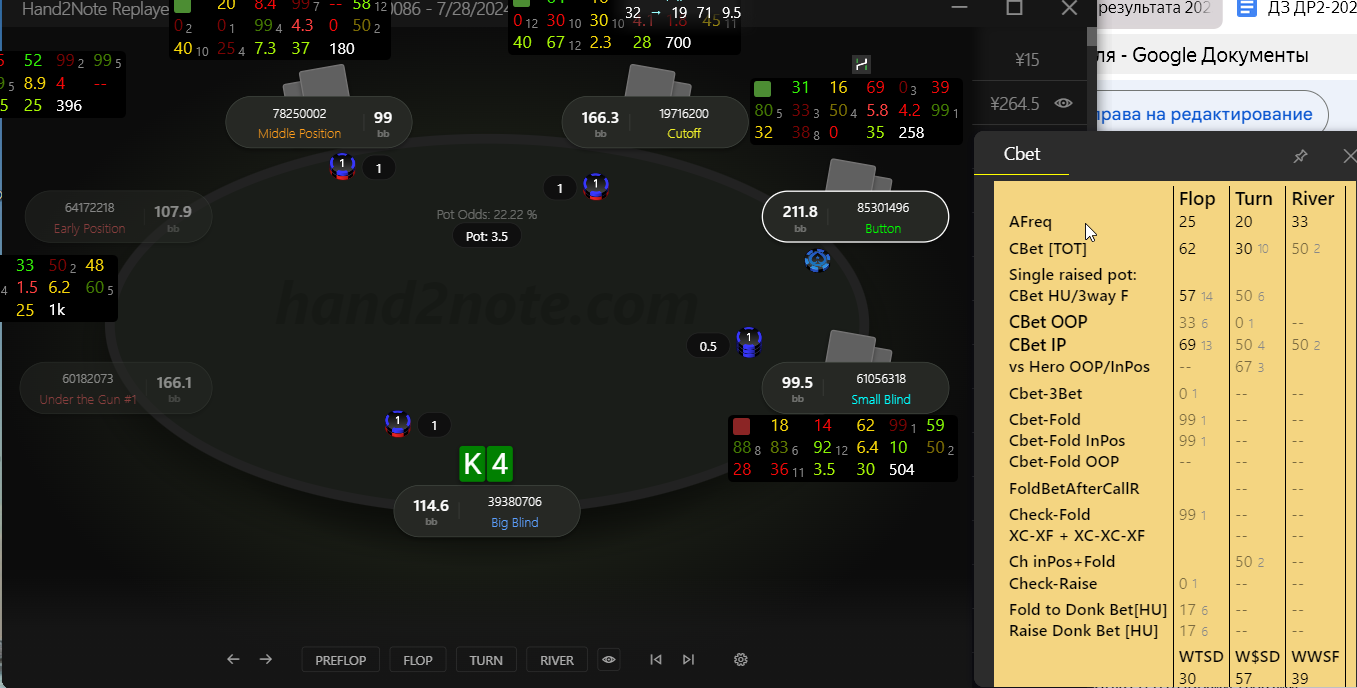
Task: Step forward one action with the right arrow
Action: [266, 659]
